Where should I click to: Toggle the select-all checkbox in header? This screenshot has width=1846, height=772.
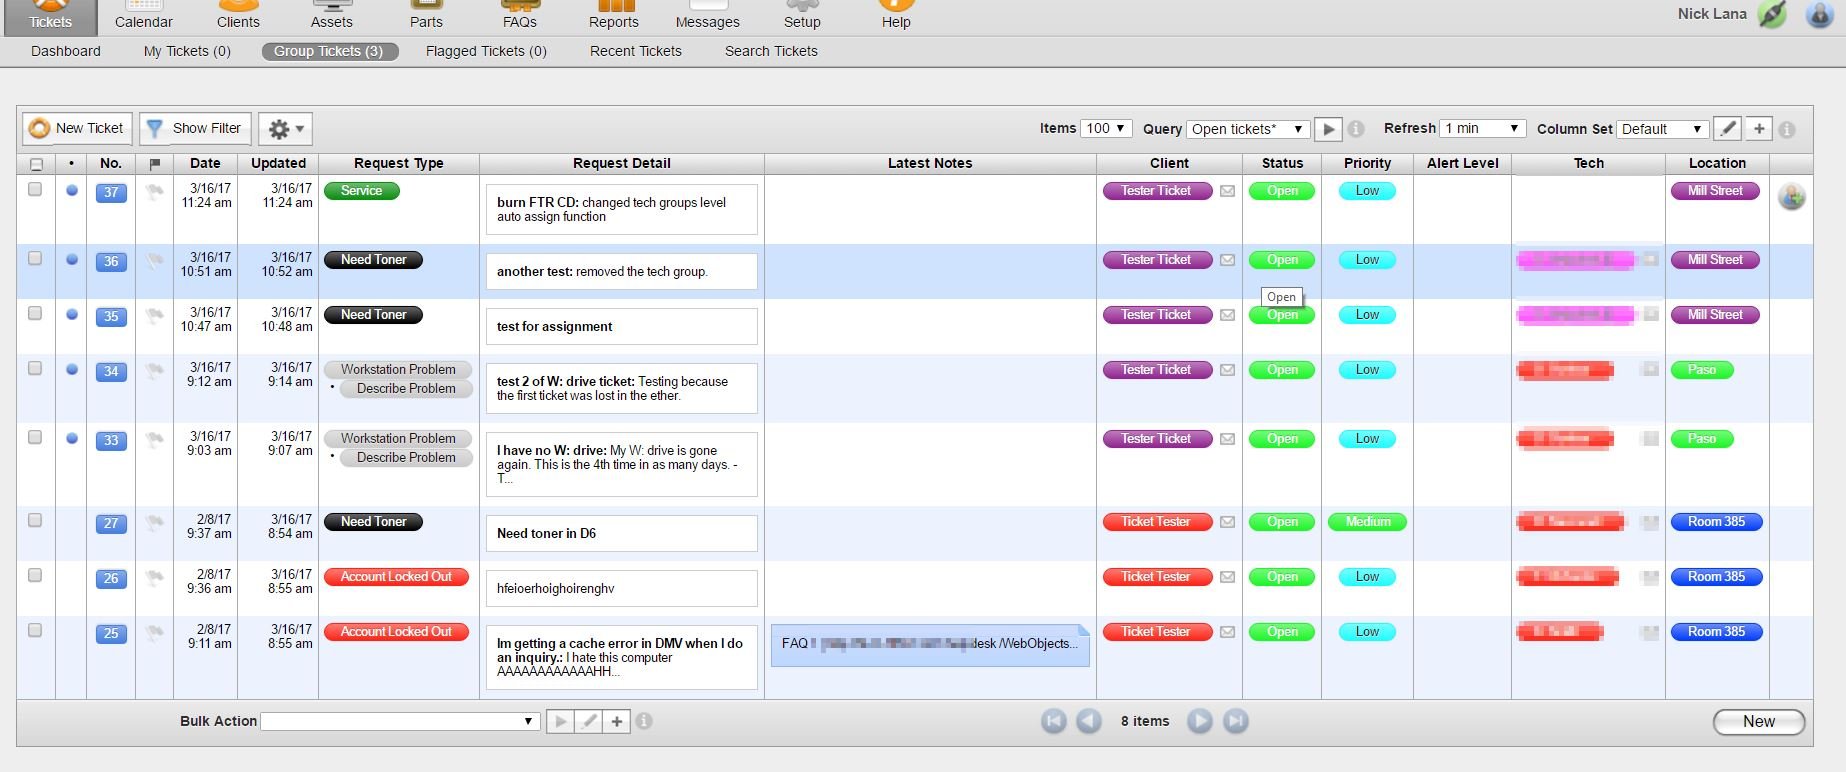(x=36, y=164)
